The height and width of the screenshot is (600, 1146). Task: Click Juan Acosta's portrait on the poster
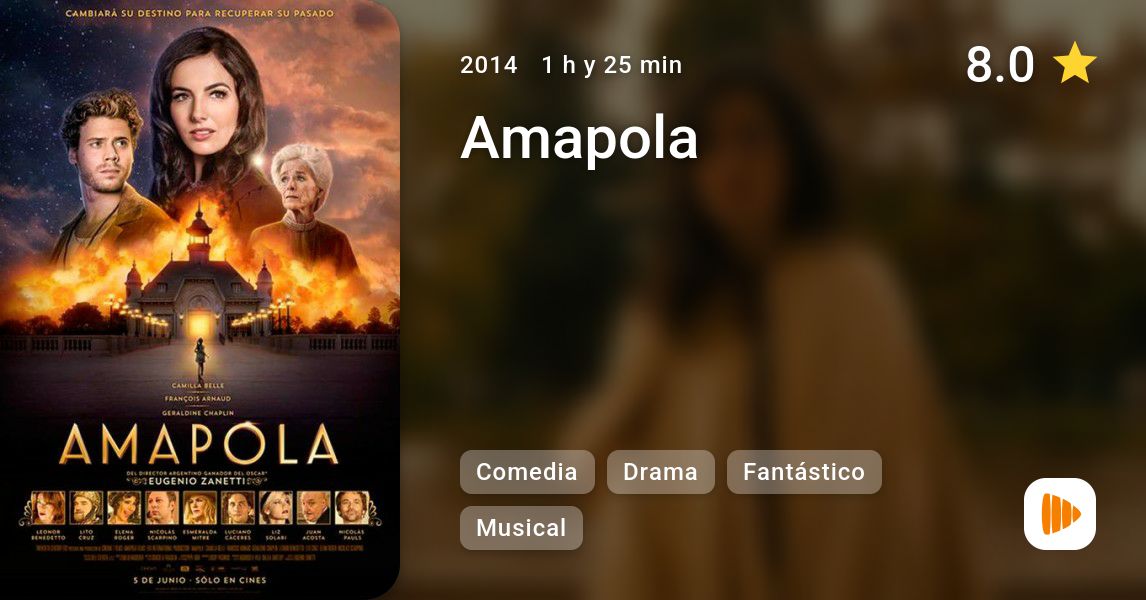tap(314, 508)
